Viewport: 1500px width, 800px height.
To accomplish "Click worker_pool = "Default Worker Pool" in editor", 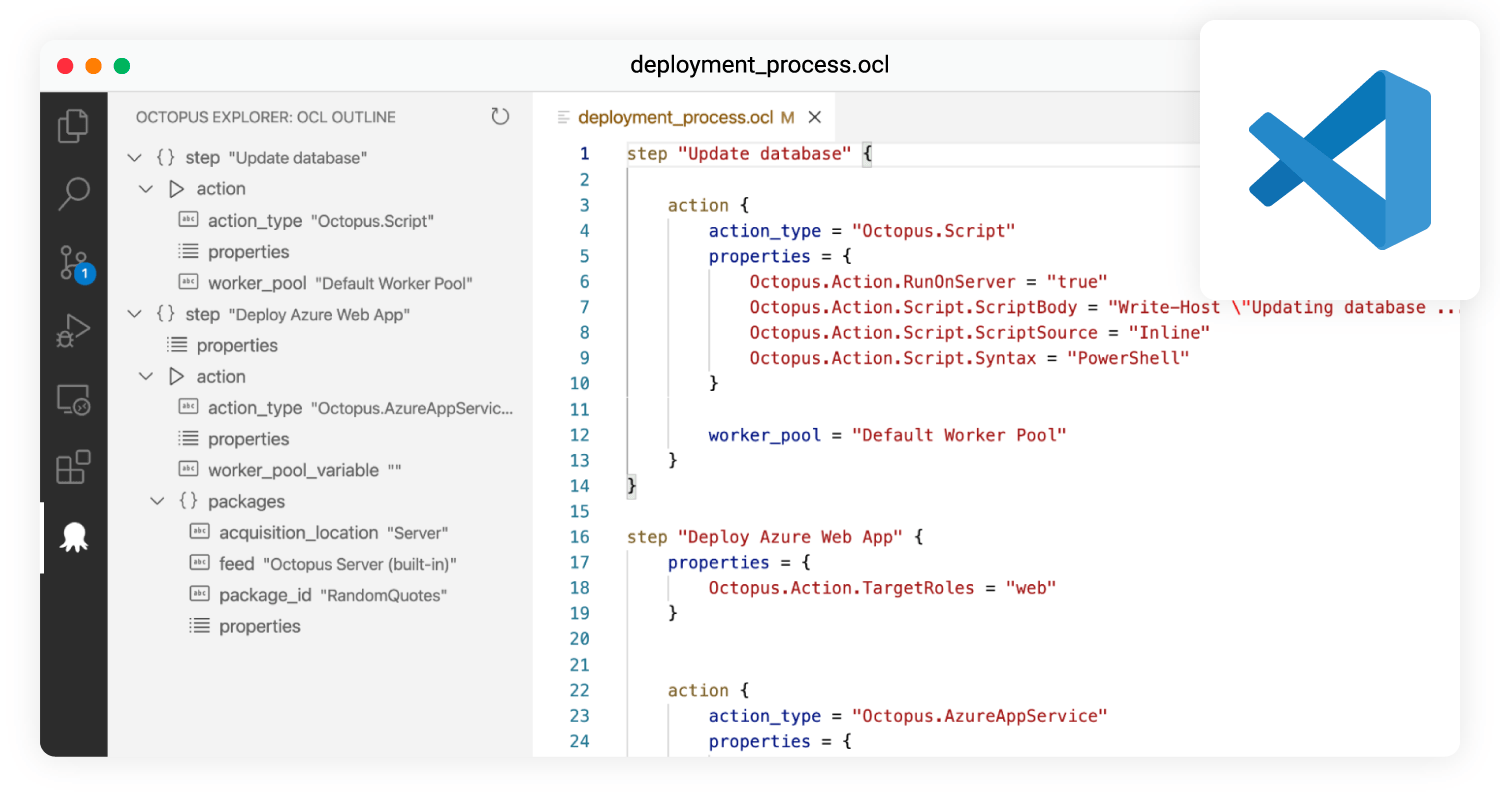I will pyautogui.click(x=888, y=435).
